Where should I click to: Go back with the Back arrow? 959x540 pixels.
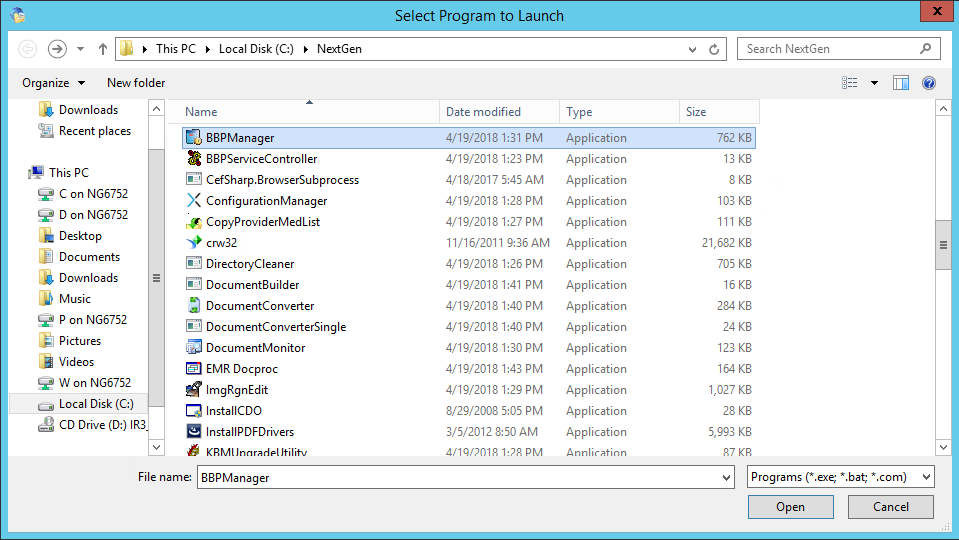tap(28, 48)
